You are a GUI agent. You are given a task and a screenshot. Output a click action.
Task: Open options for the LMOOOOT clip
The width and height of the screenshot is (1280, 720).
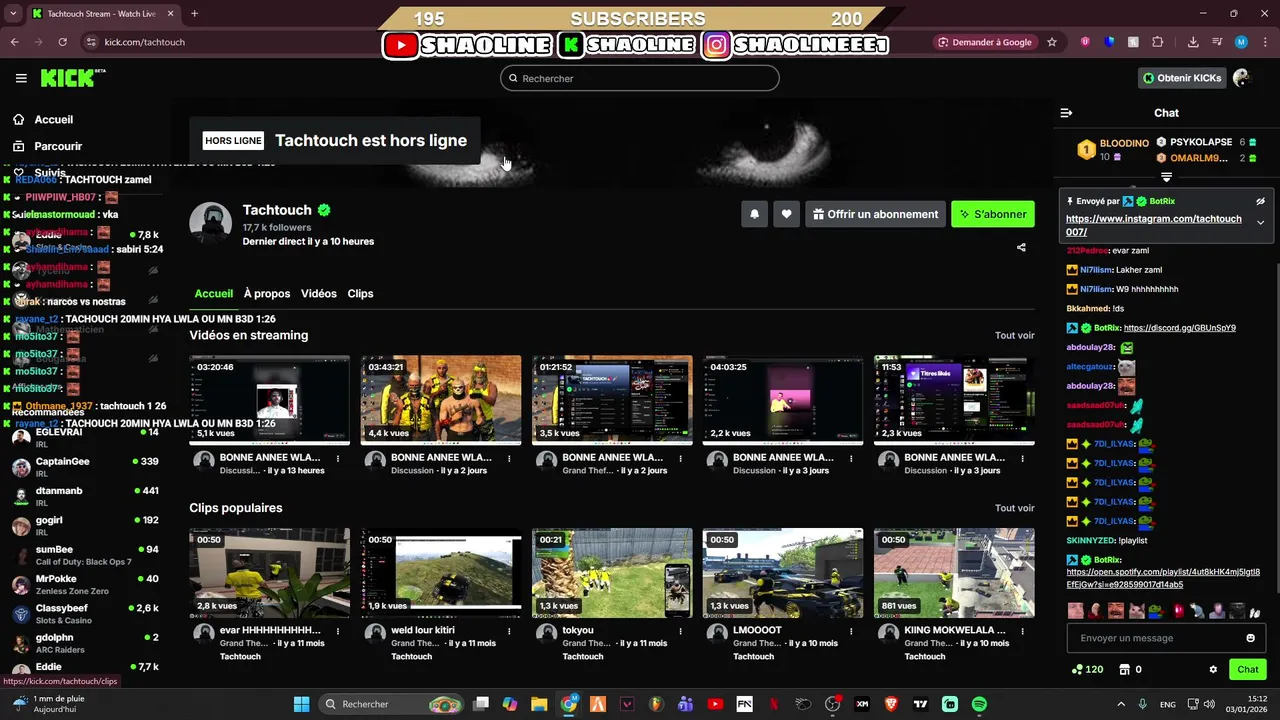point(851,631)
